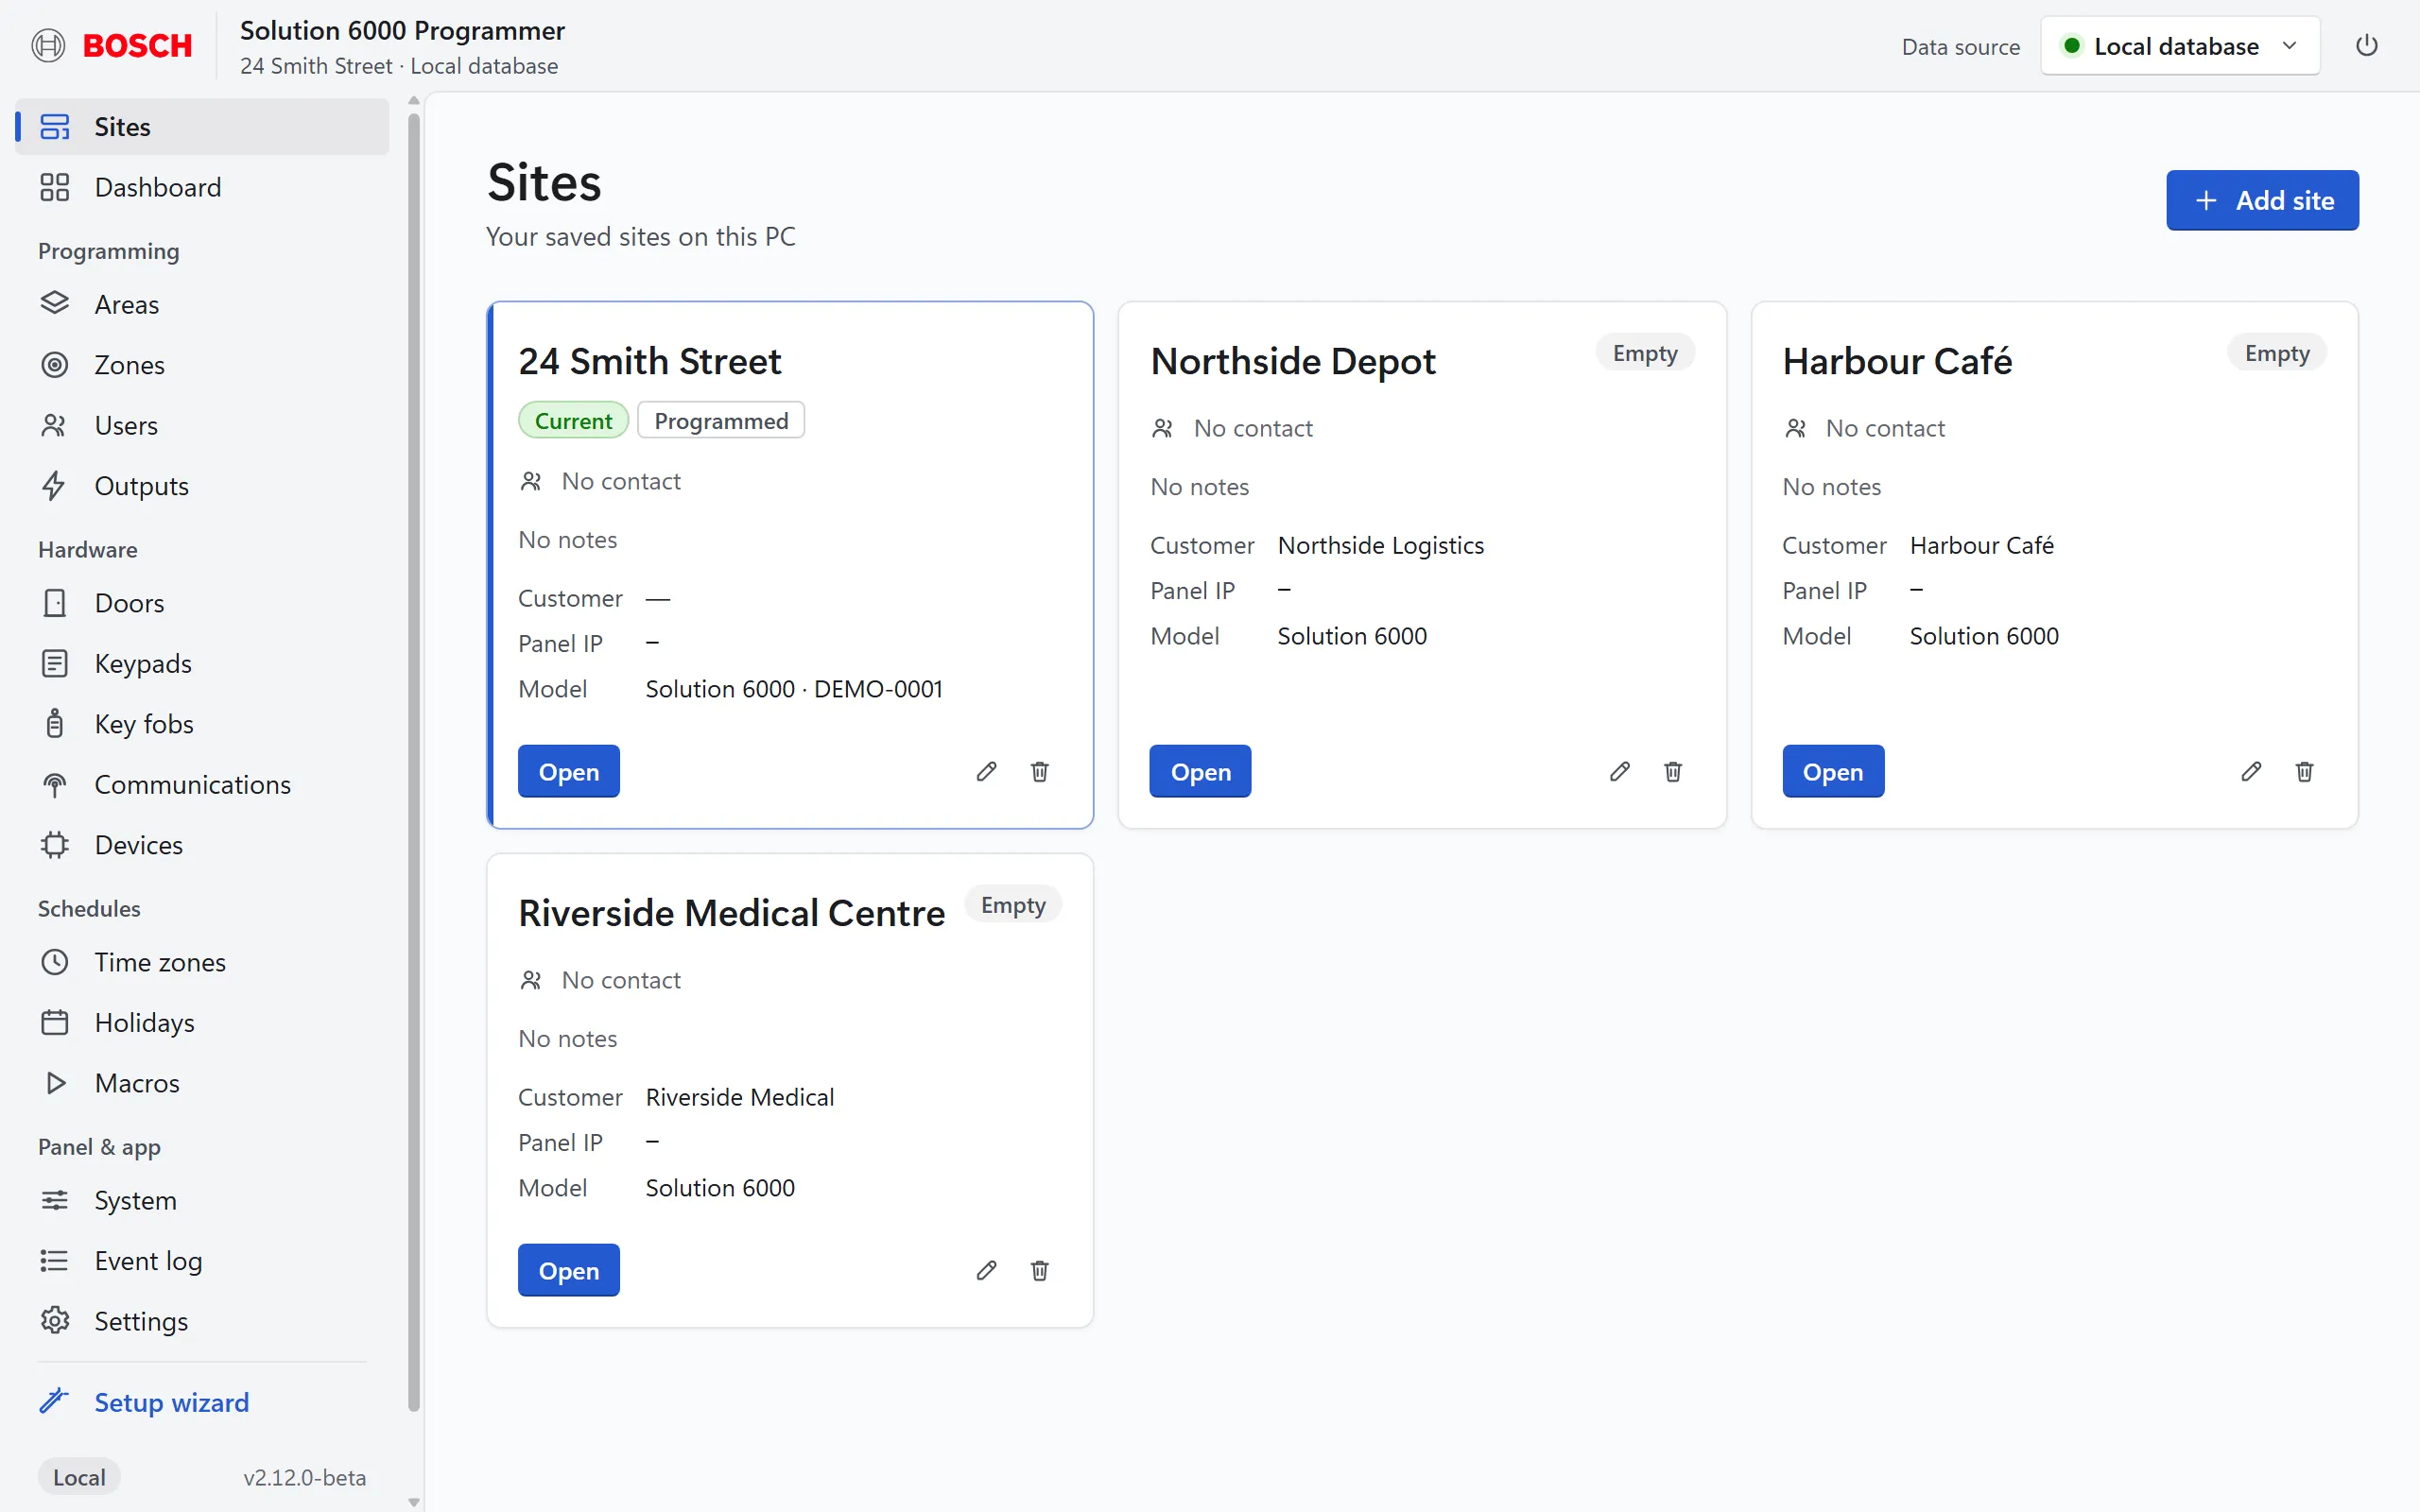Screen dimensions: 2420x1512
Task: Open the Keypads page
Action: (x=203, y=663)
